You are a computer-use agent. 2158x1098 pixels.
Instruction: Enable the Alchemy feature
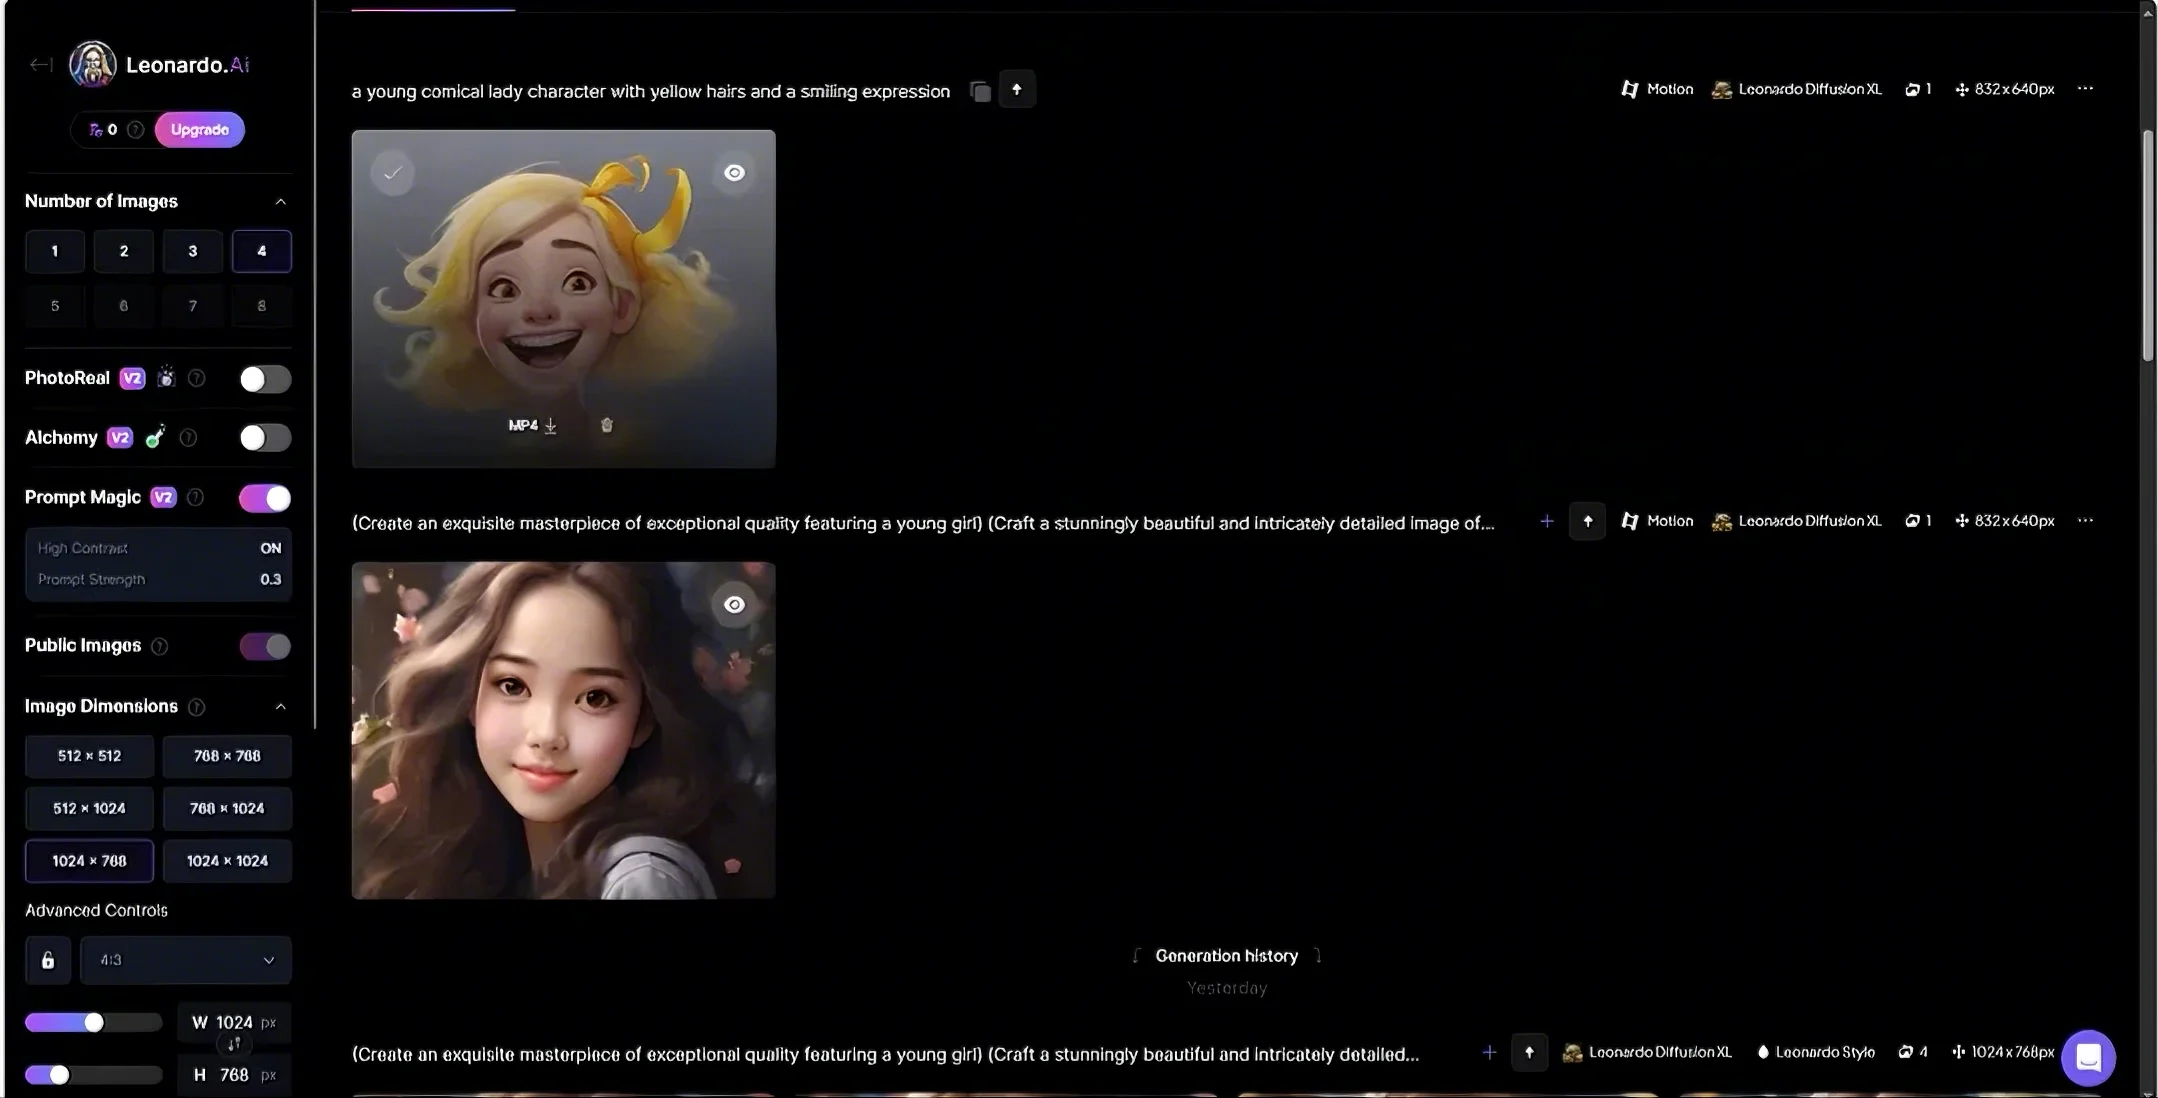click(264, 437)
